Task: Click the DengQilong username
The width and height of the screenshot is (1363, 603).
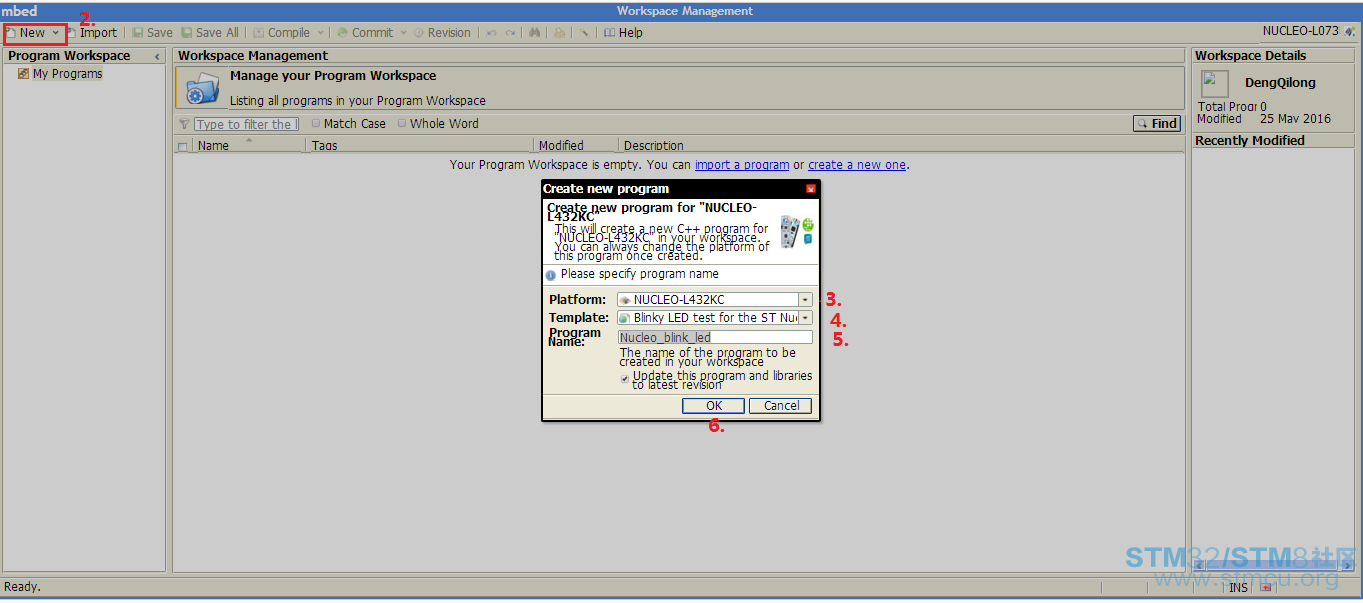Action: pos(1280,83)
